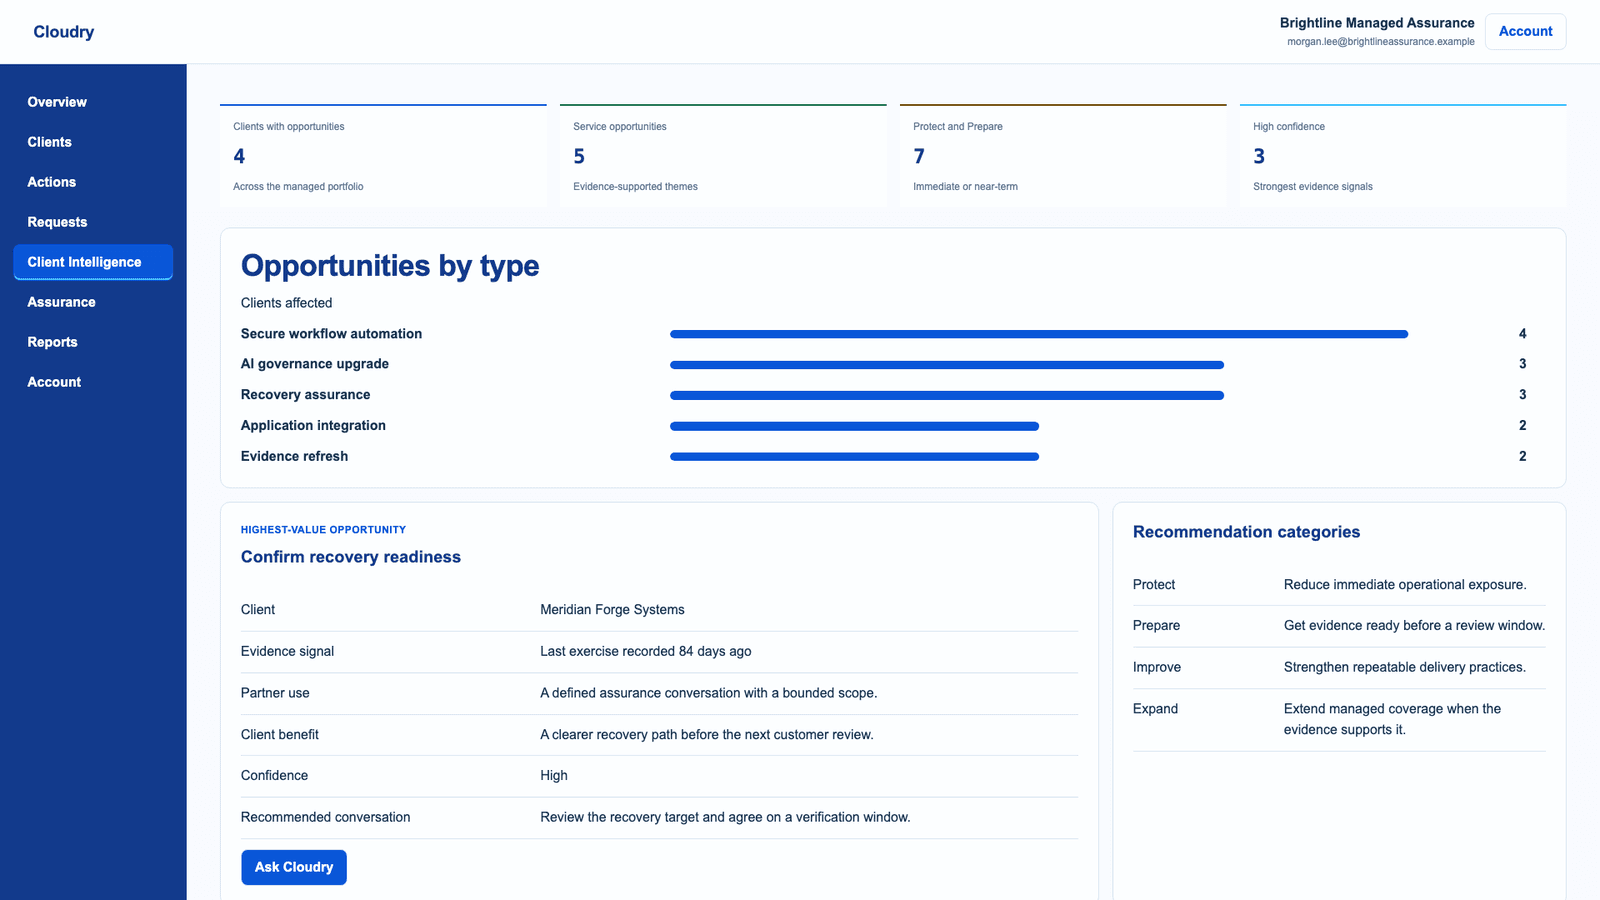Go to Clients in the sidebar
The width and height of the screenshot is (1600, 900).
click(x=93, y=142)
